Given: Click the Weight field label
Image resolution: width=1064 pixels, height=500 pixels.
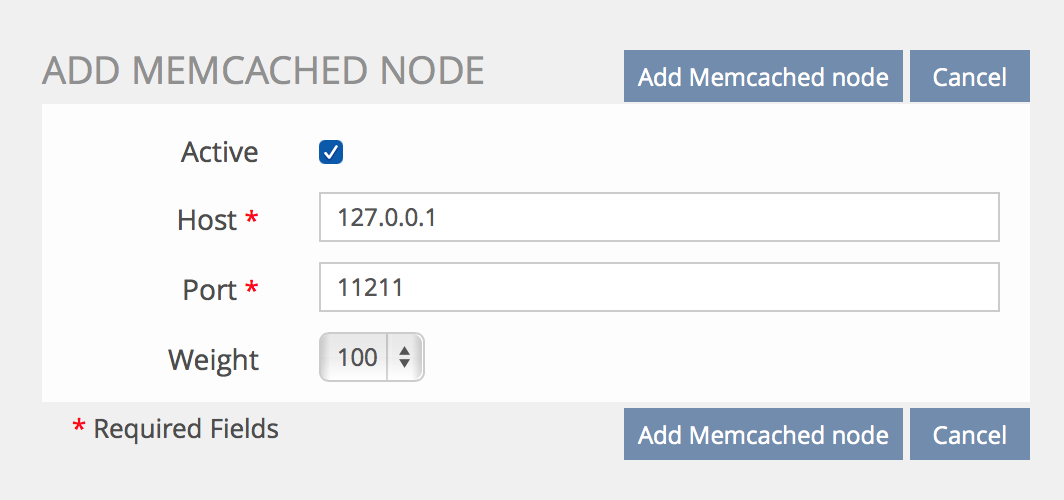Looking at the screenshot, I should [213, 359].
